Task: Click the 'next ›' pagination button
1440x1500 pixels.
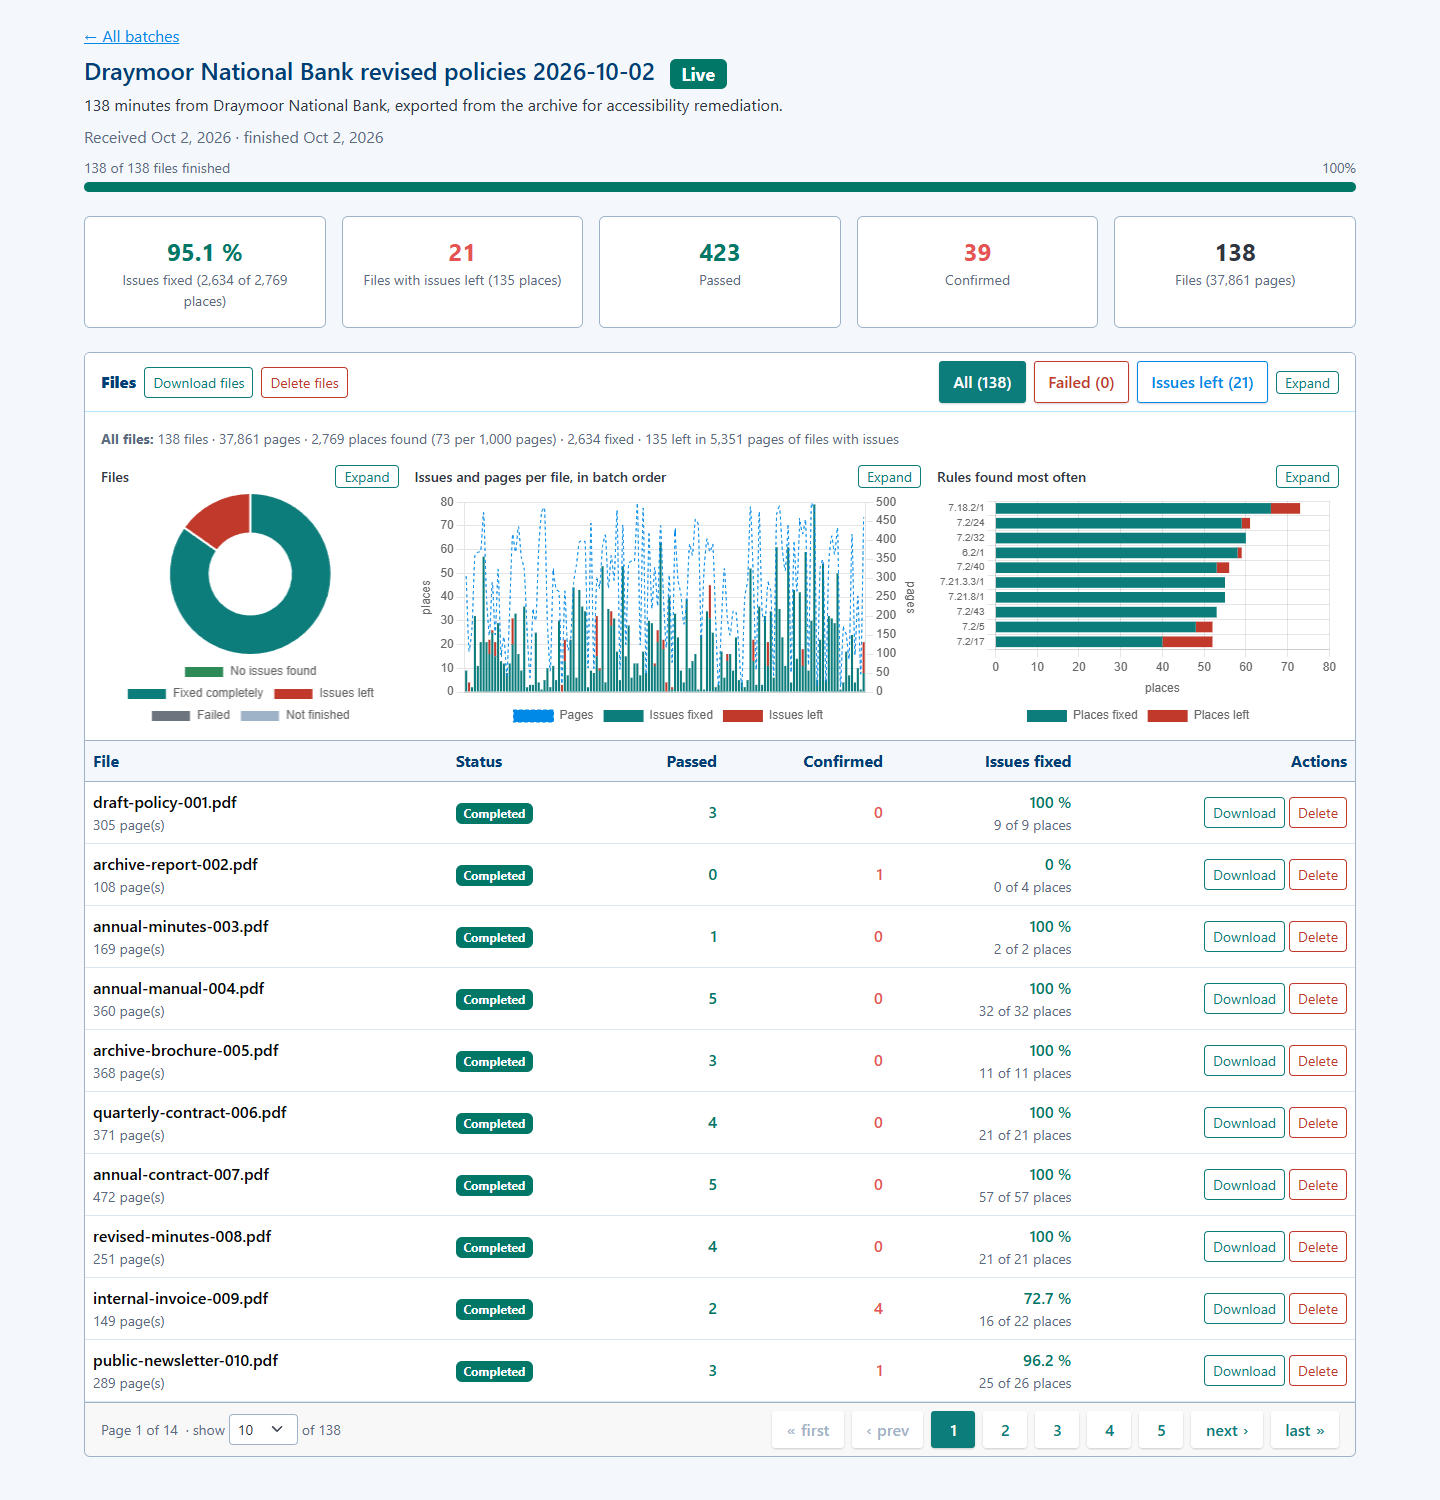Action: 1227,1430
